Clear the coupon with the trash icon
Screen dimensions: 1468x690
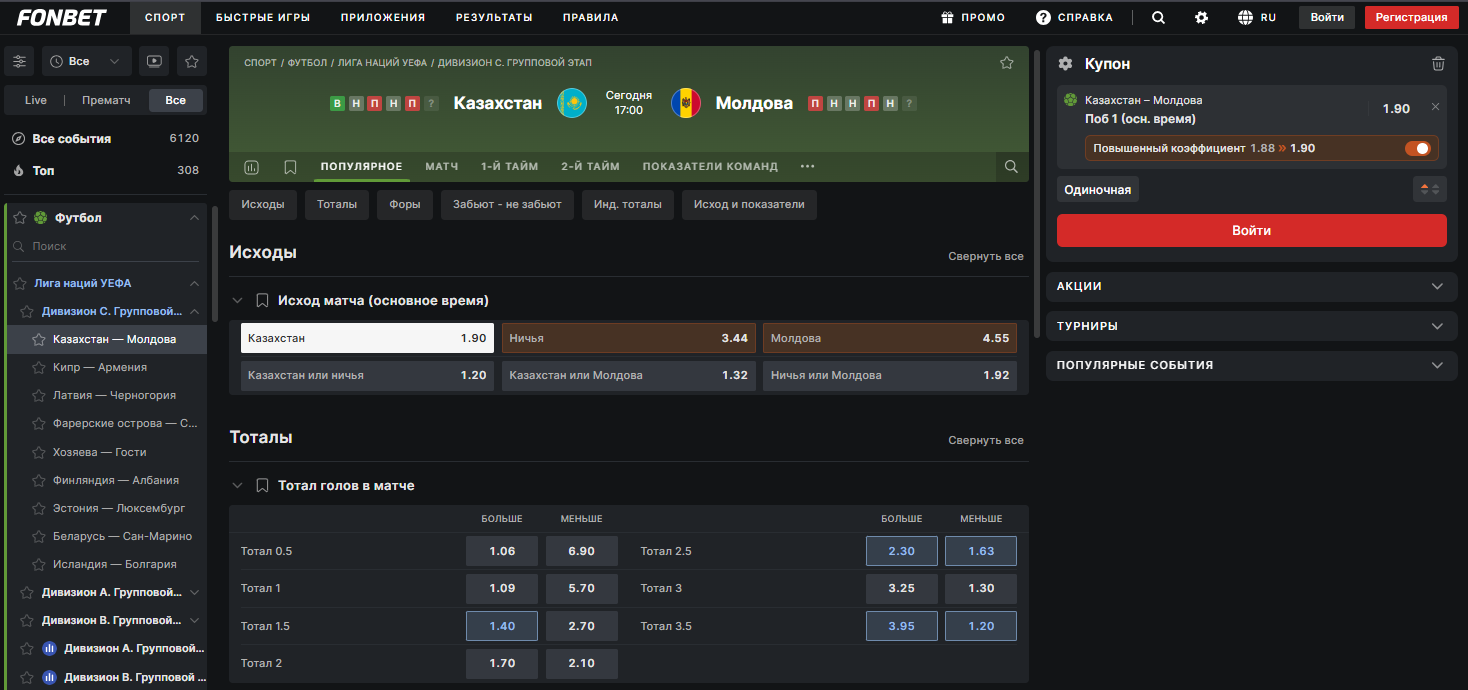click(x=1438, y=63)
